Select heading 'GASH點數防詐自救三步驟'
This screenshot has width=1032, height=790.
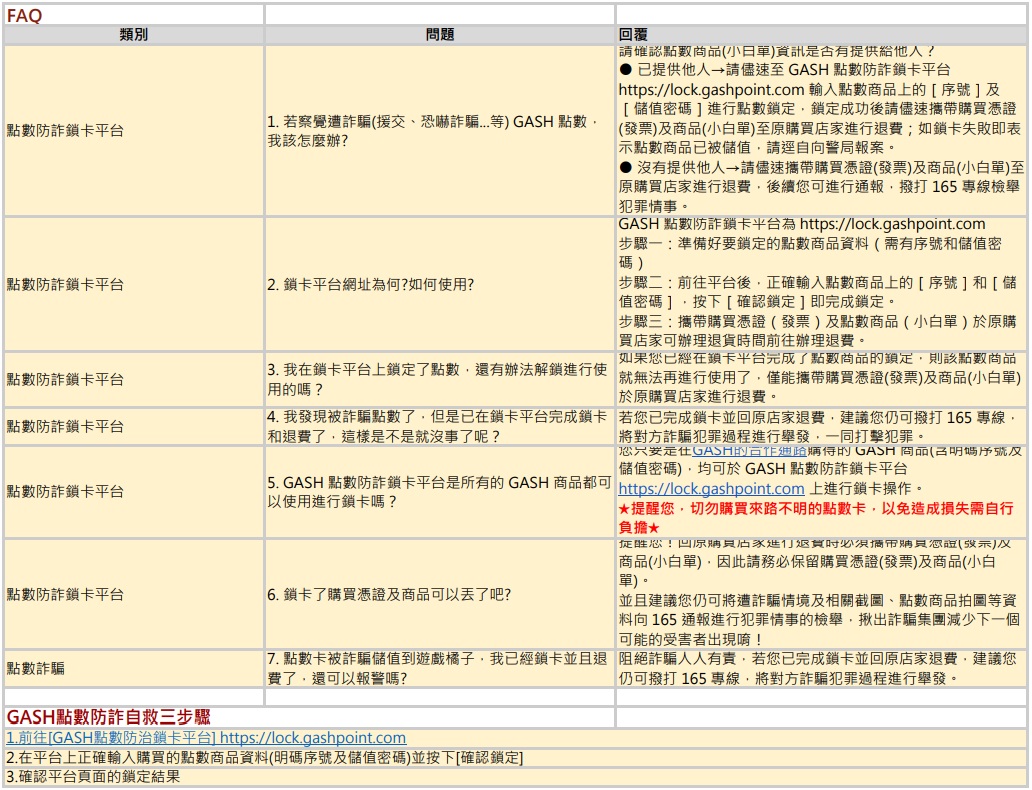pos(109,718)
